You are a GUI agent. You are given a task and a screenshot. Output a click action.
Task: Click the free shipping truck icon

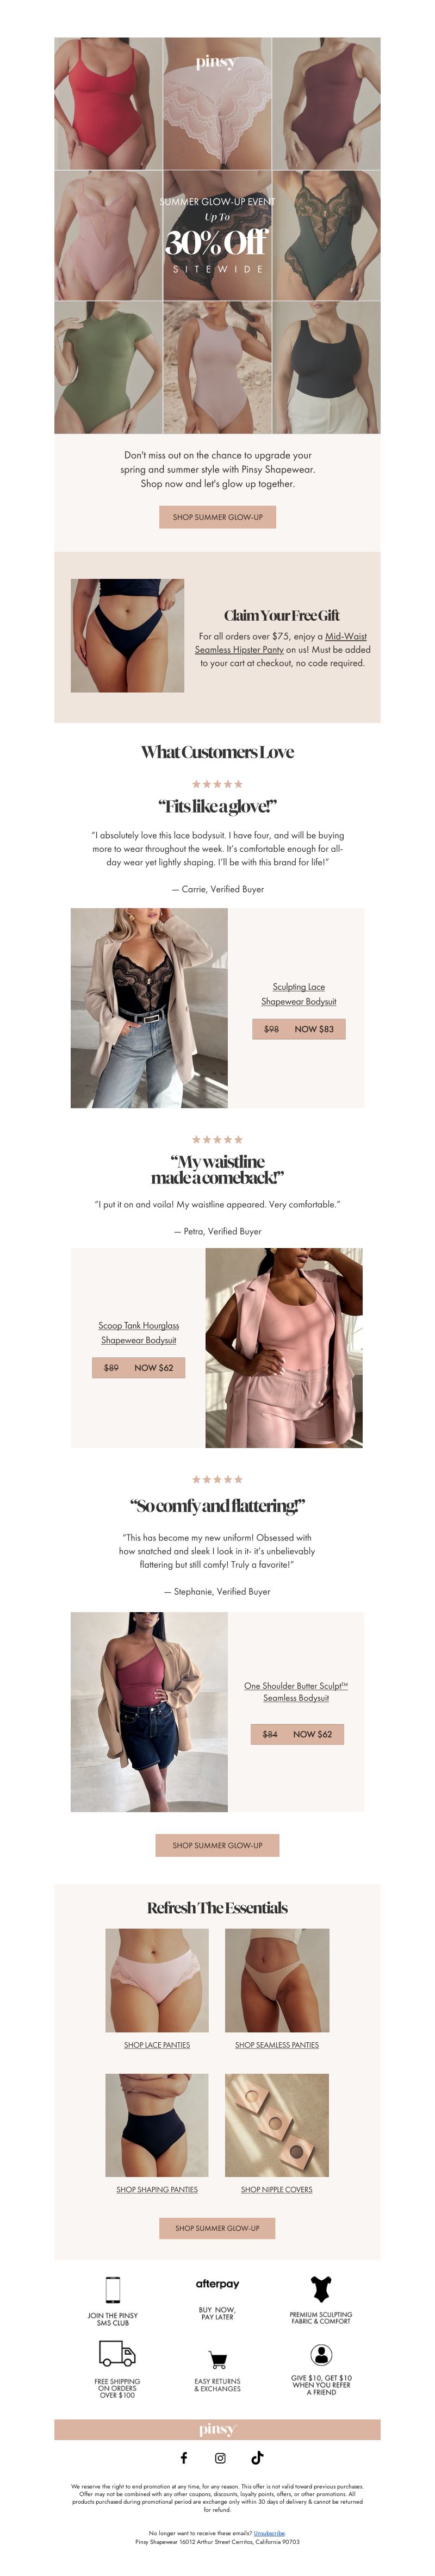click(x=117, y=2354)
